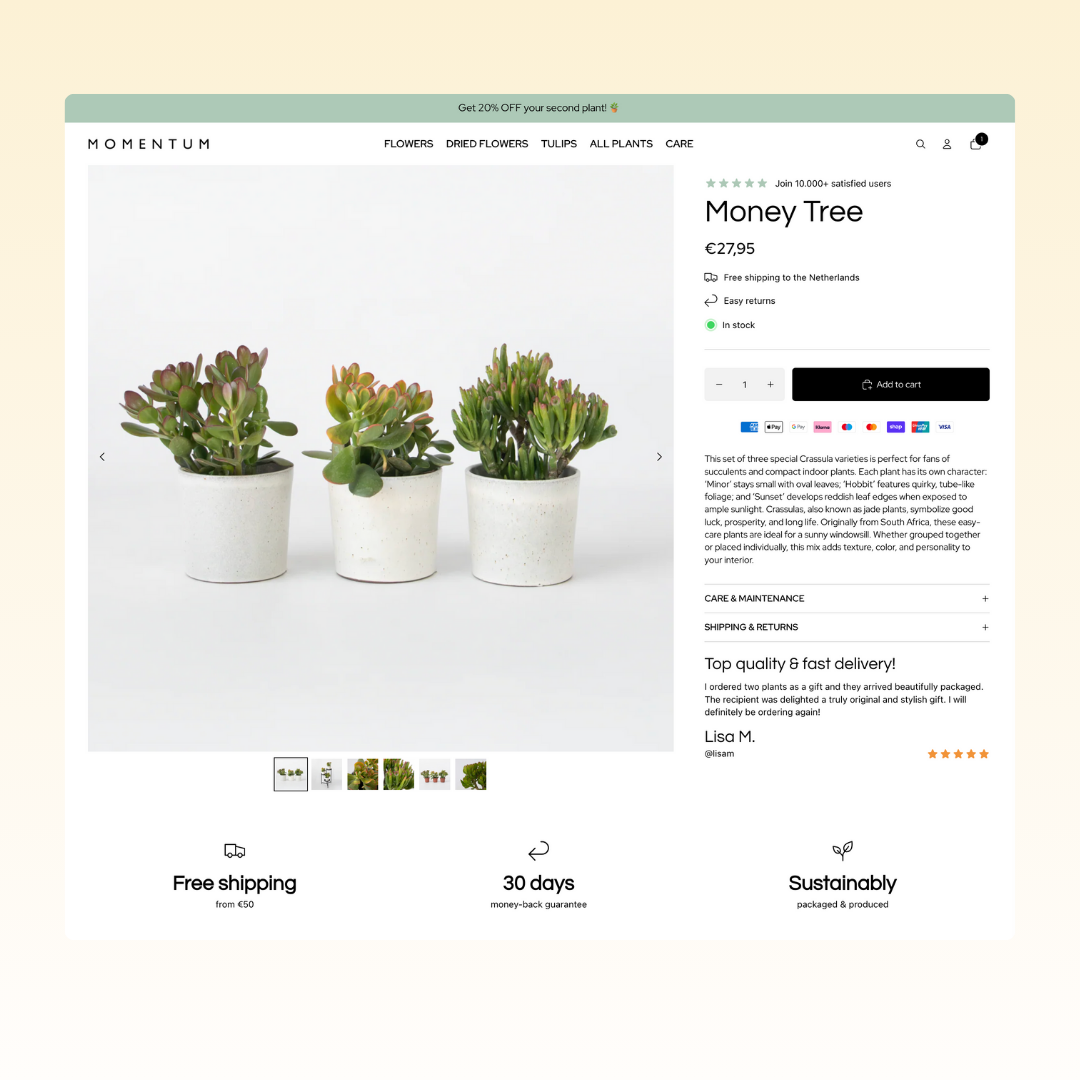Select the second product thumbnail
The width and height of the screenshot is (1080, 1080).
pyautogui.click(x=326, y=775)
